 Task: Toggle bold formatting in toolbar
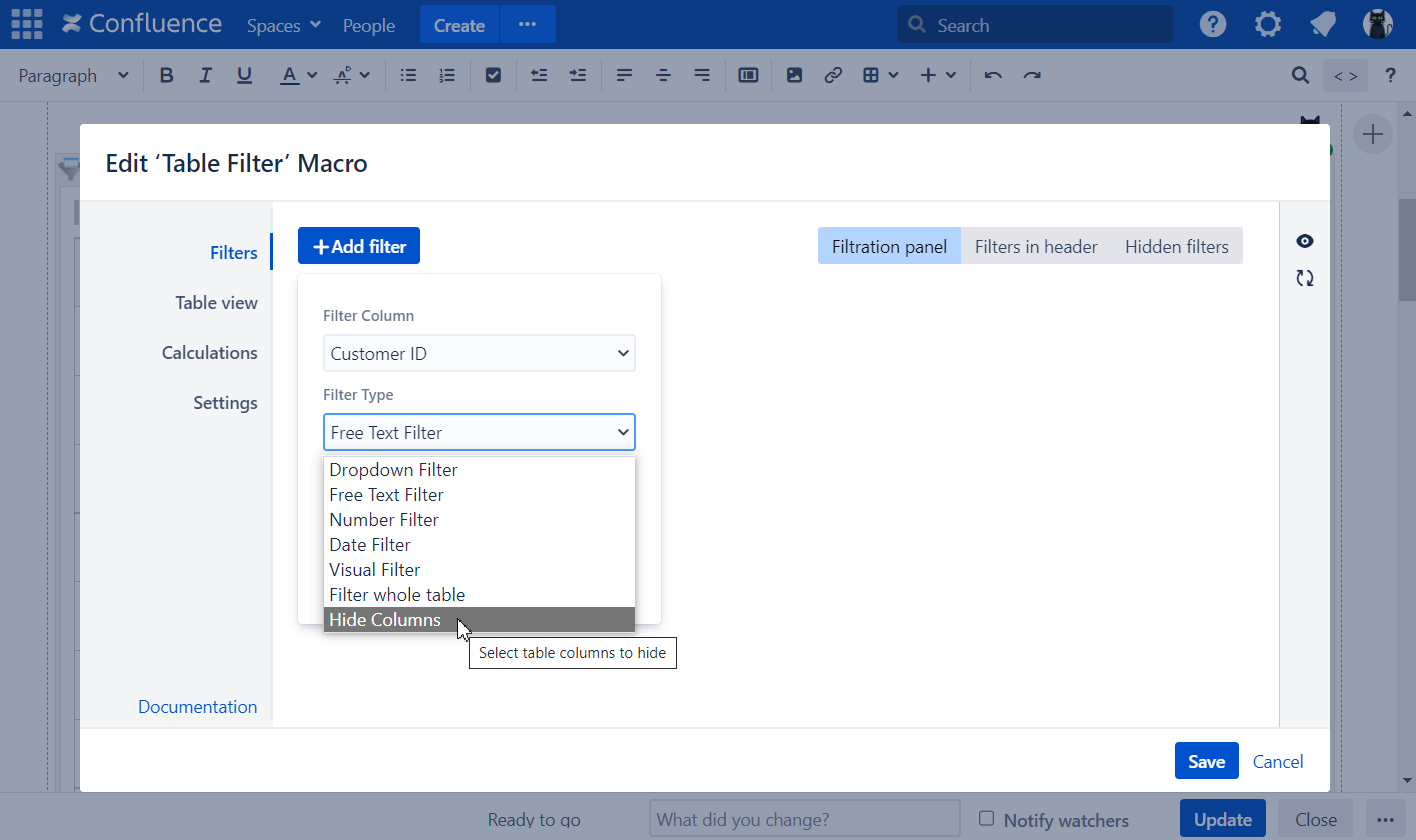(167, 75)
